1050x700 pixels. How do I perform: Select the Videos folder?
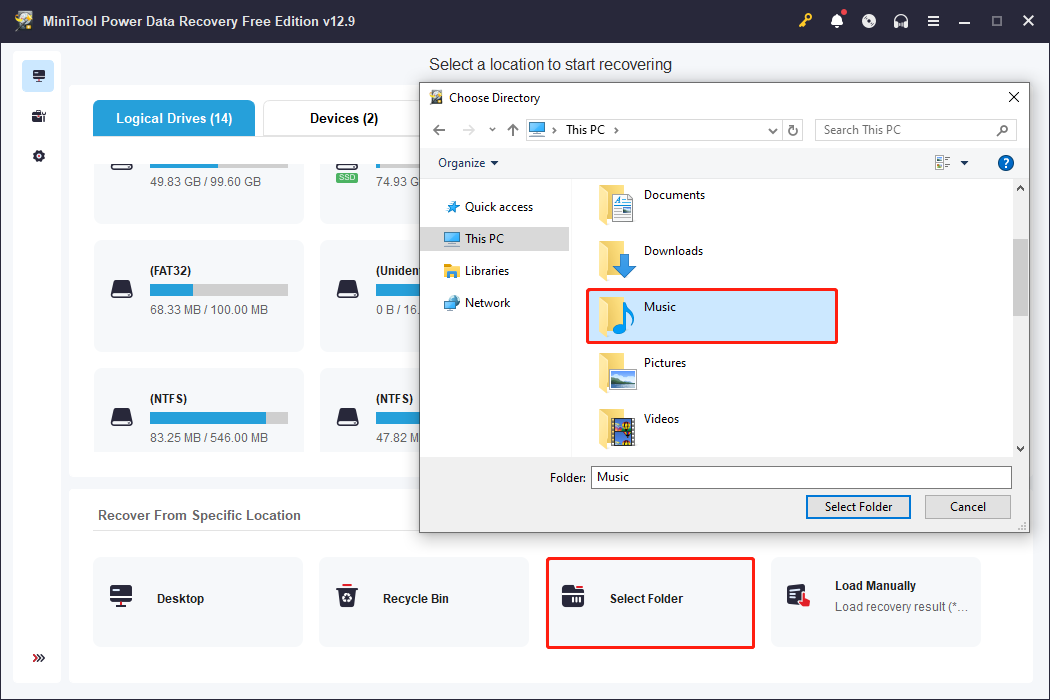click(x=712, y=428)
